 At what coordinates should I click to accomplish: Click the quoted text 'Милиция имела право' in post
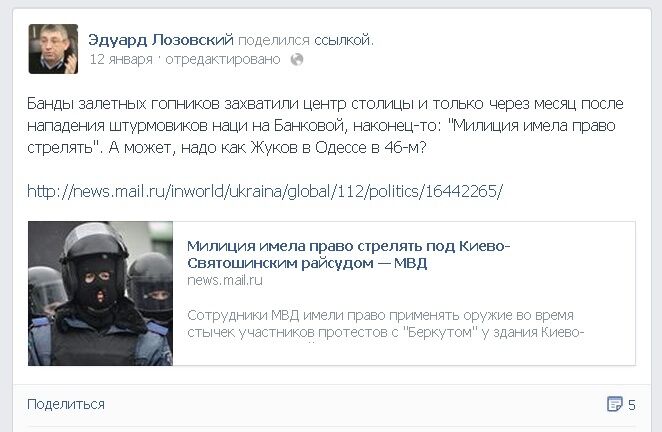(531, 125)
